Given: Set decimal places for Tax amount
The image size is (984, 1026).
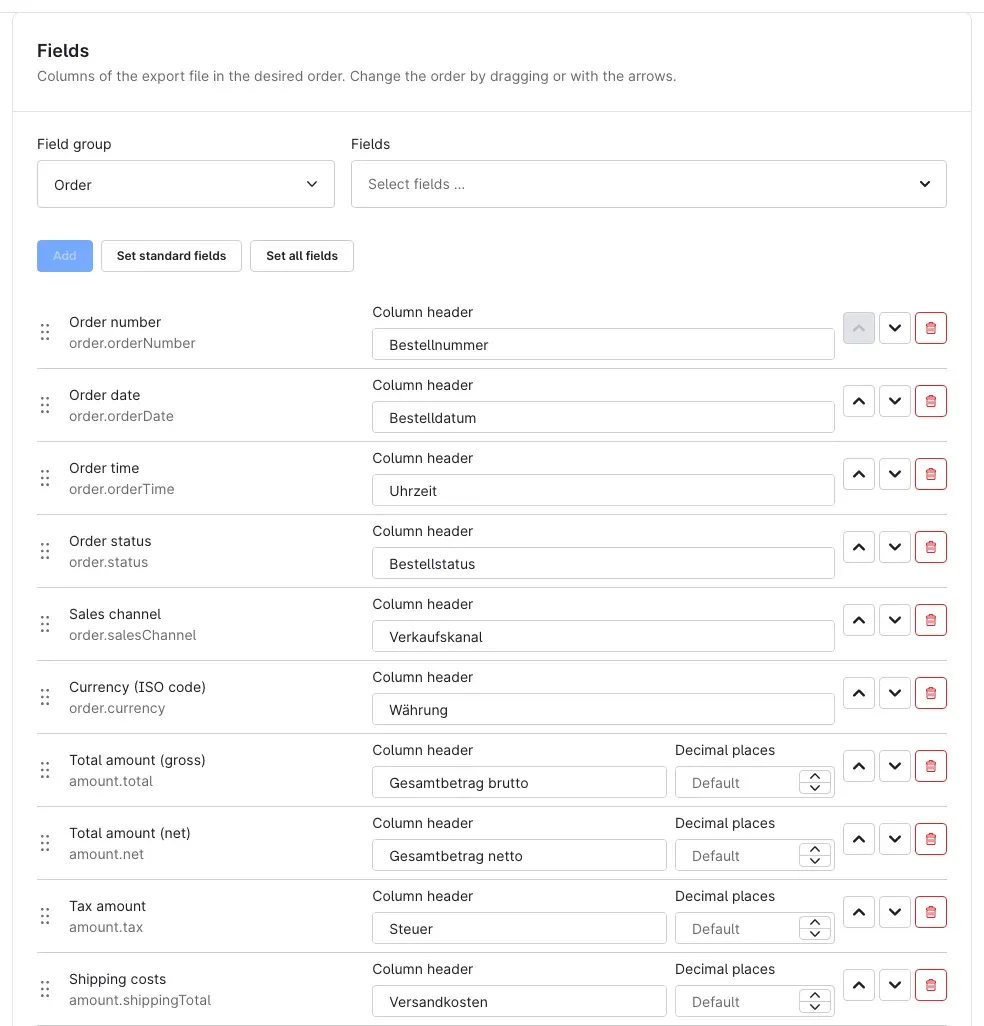Looking at the screenshot, I should [754, 929].
